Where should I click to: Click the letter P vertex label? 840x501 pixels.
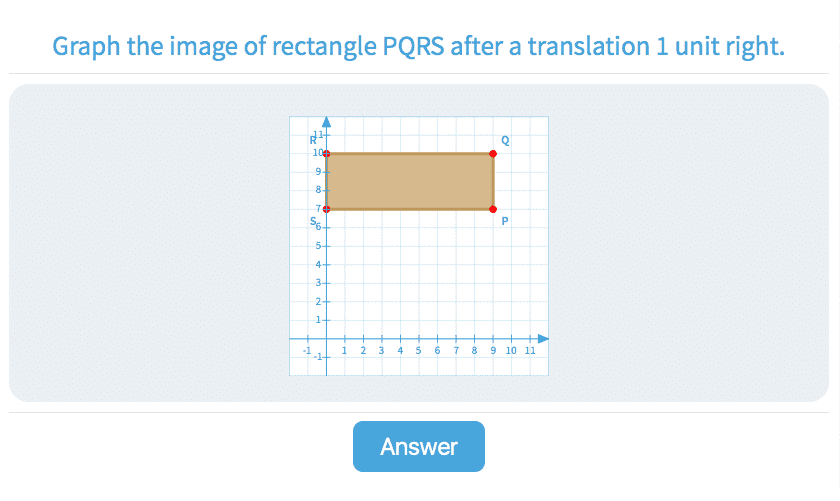pyautogui.click(x=505, y=221)
